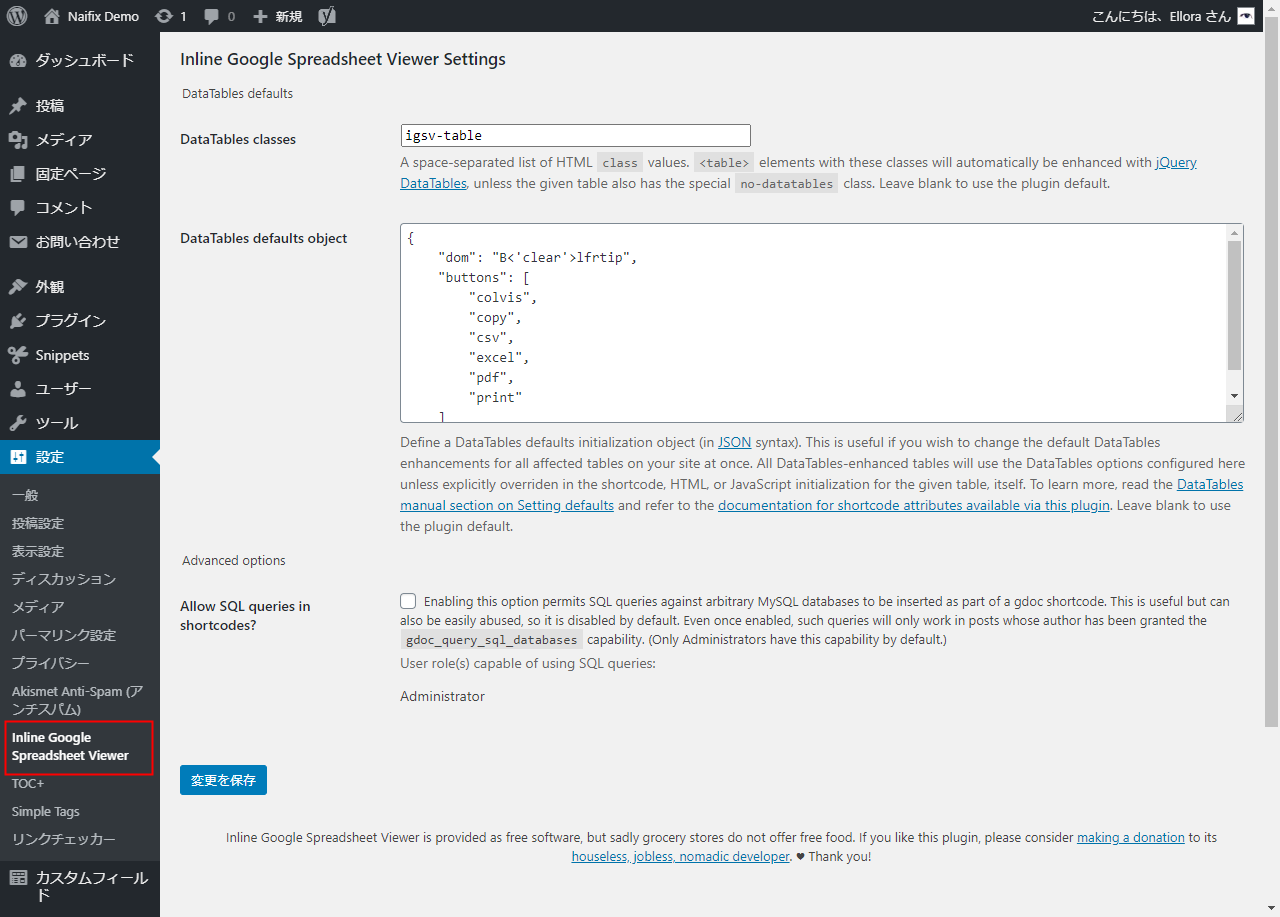Click the gdoc_query_sql_databases capability code
Viewport: 1280px width, 917px height.
(x=491, y=640)
